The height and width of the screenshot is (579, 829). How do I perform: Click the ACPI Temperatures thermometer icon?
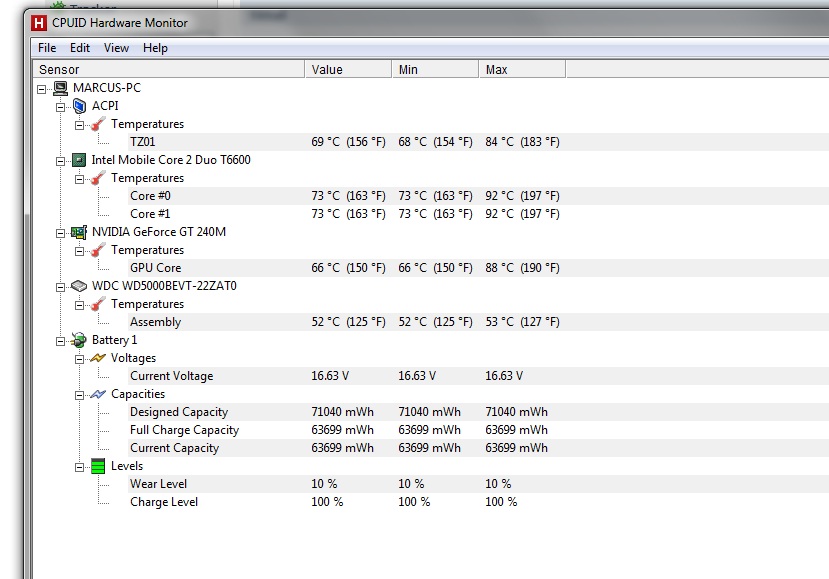click(98, 124)
